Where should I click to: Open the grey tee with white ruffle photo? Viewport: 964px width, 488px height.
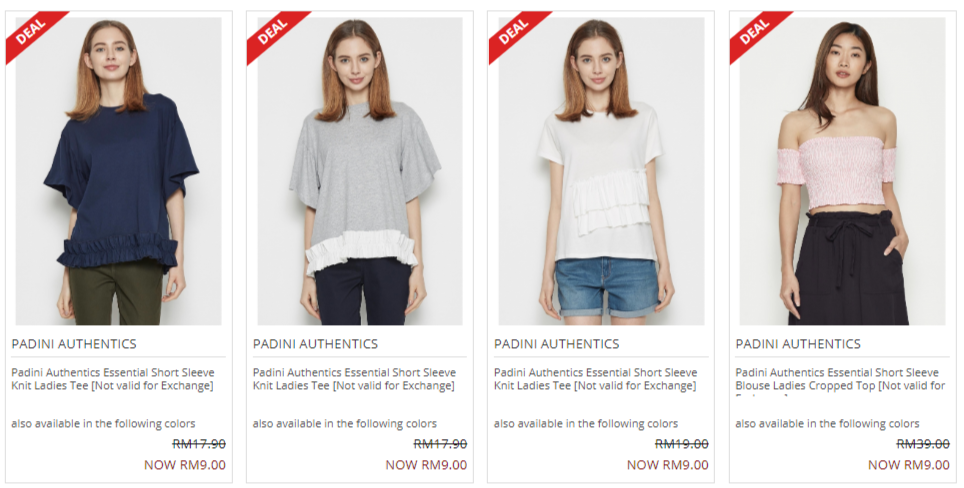tap(360, 171)
